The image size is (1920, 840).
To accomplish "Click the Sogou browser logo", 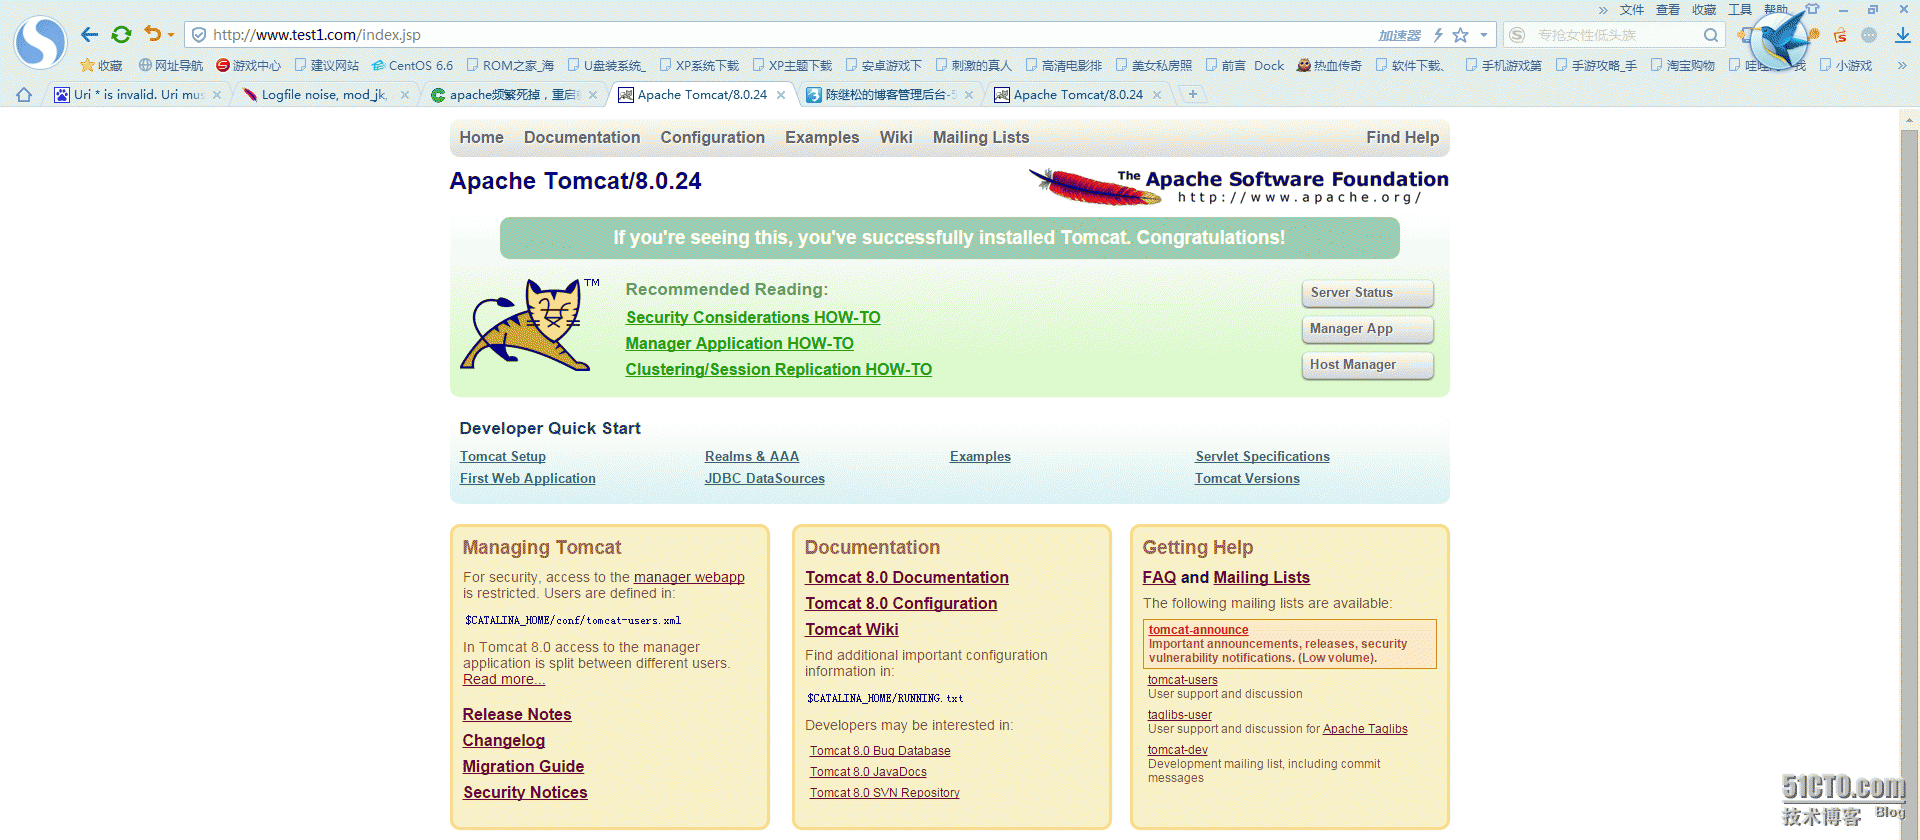I will (x=40, y=42).
